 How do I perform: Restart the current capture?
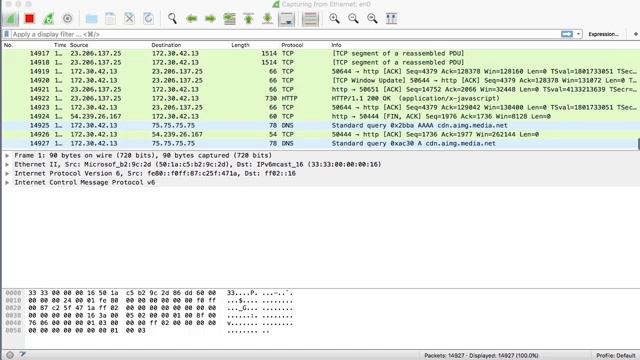[x=49, y=18]
